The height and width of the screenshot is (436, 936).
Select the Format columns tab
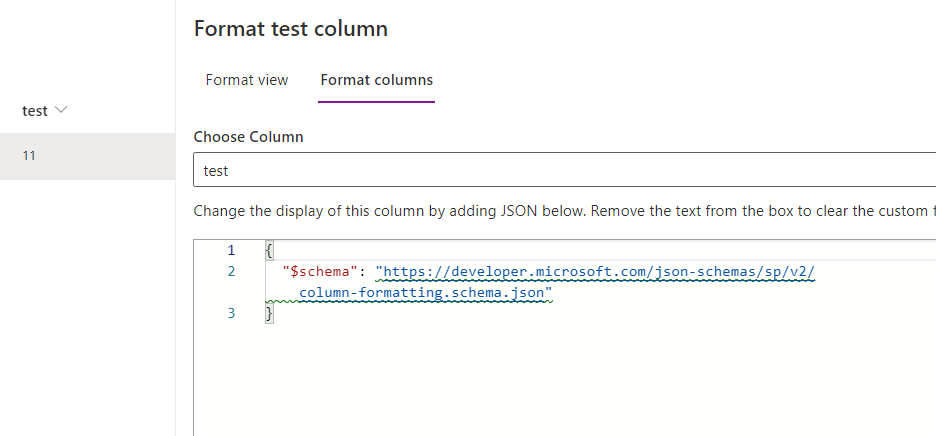click(376, 80)
